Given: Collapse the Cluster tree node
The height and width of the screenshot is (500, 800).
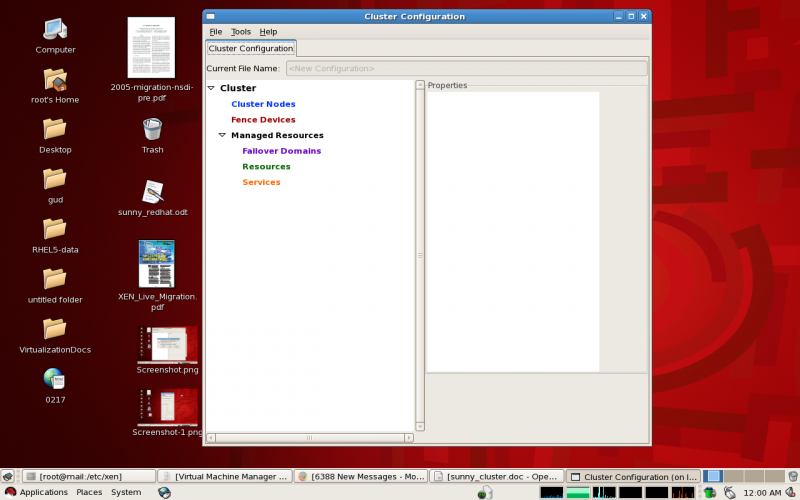Looking at the screenshot, I should point(211,88).
